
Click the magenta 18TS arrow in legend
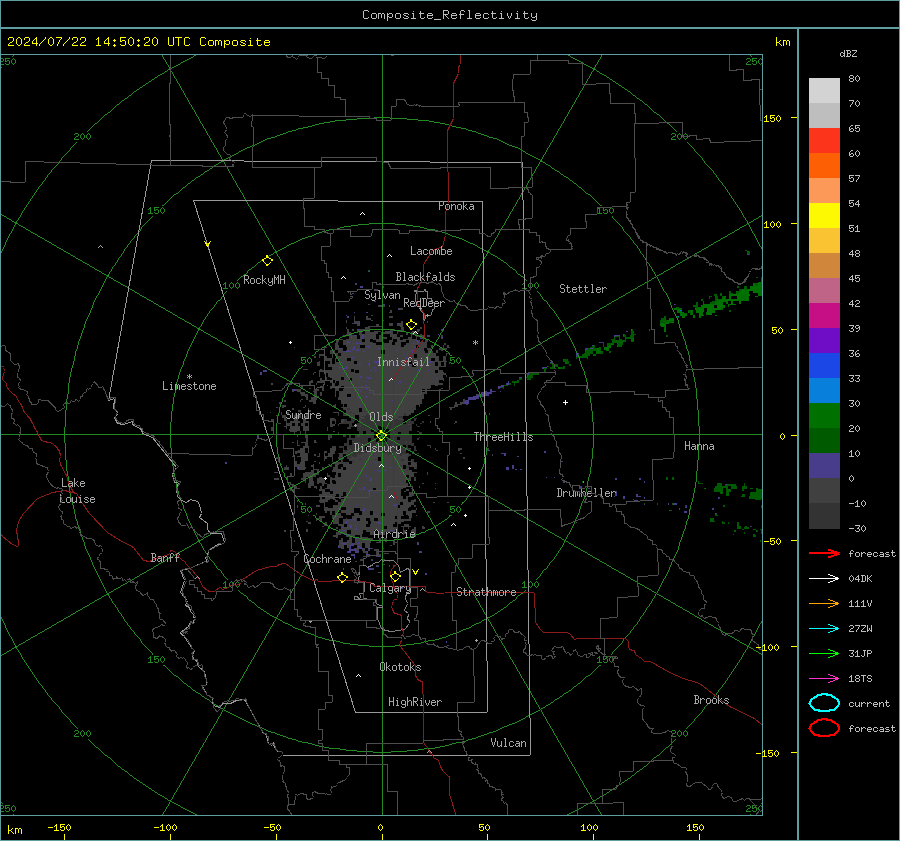(824, 679)
